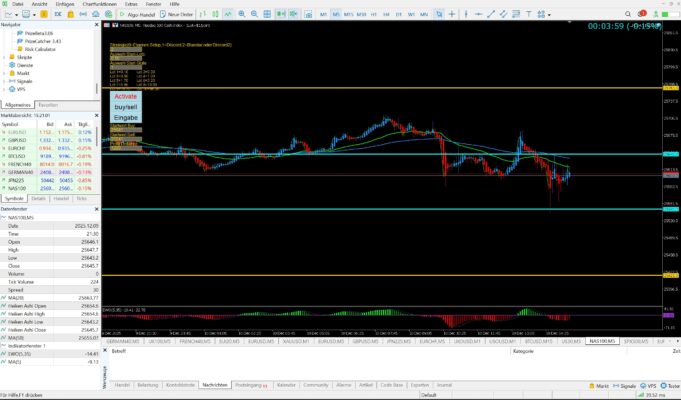
Task: Open the indicators list icon
Action: point(308,14)
